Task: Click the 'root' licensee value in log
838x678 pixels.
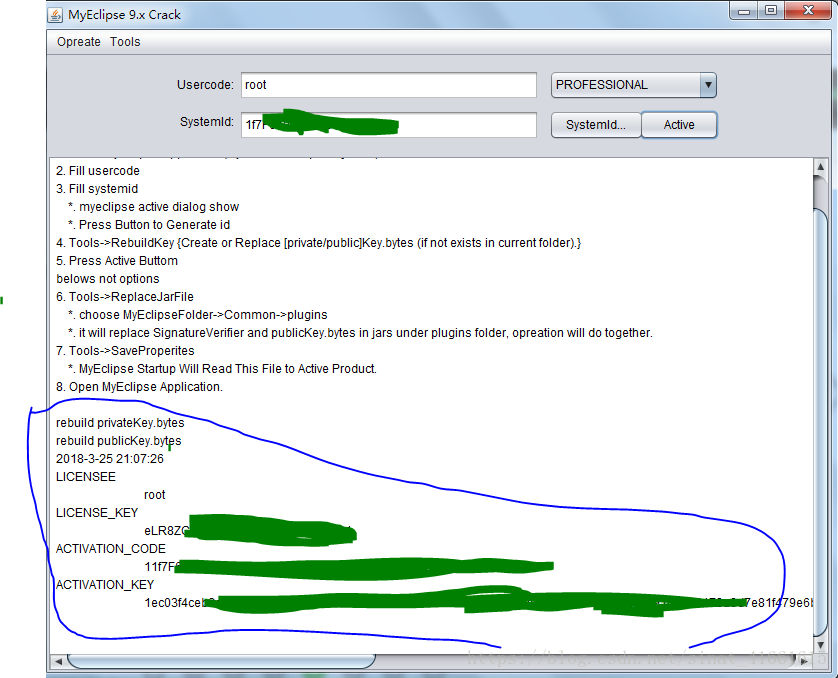Action: [x=154, y=495]
